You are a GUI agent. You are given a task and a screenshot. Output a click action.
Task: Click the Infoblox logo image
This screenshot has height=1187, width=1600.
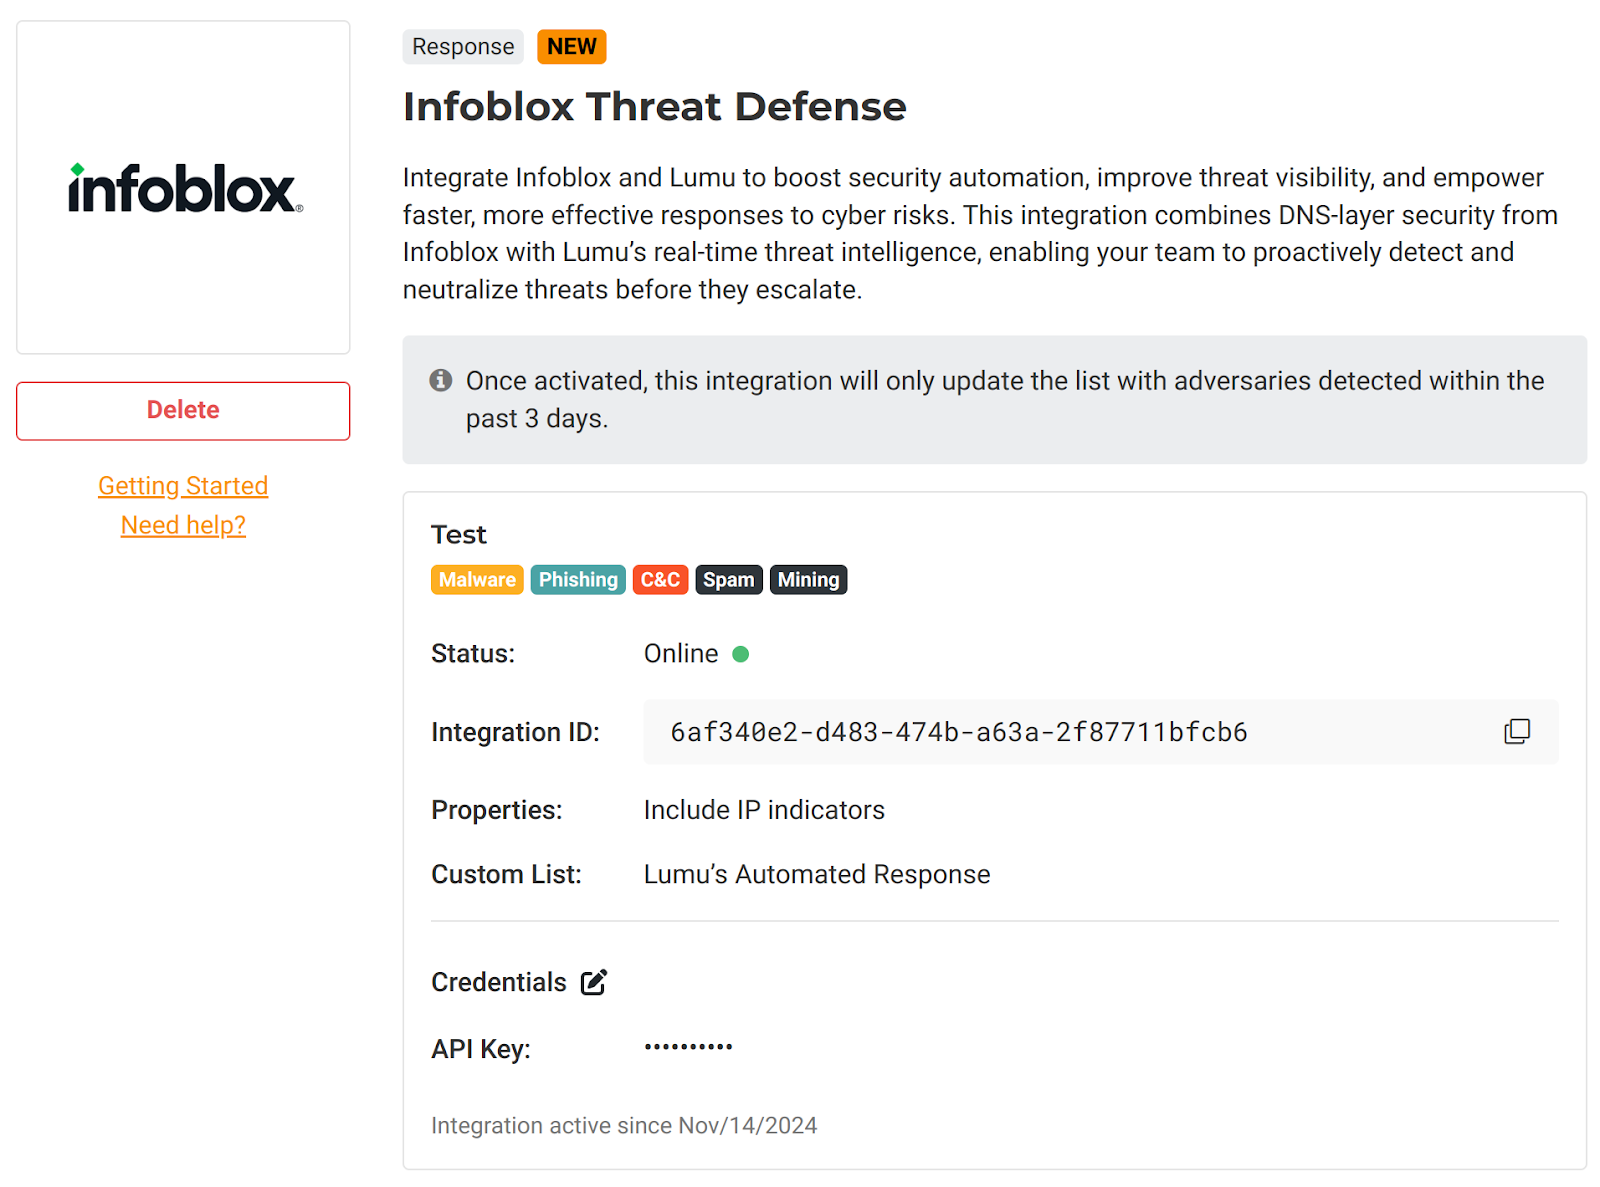[184, 188]
